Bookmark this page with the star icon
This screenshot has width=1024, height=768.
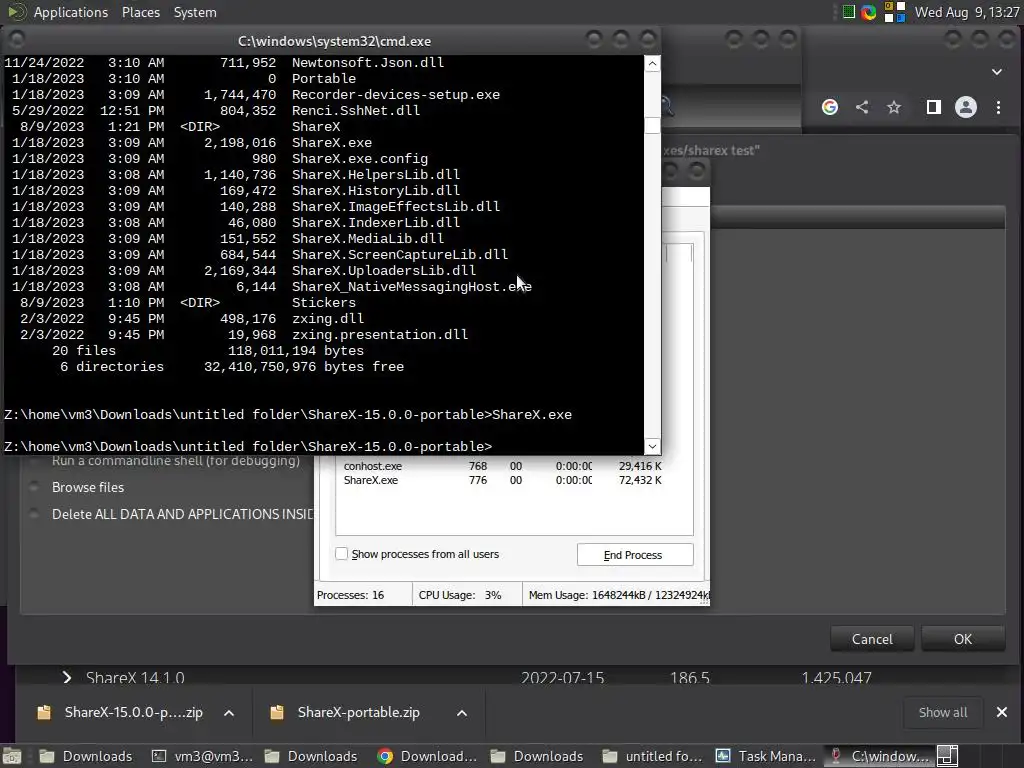[x=894, y=107]
